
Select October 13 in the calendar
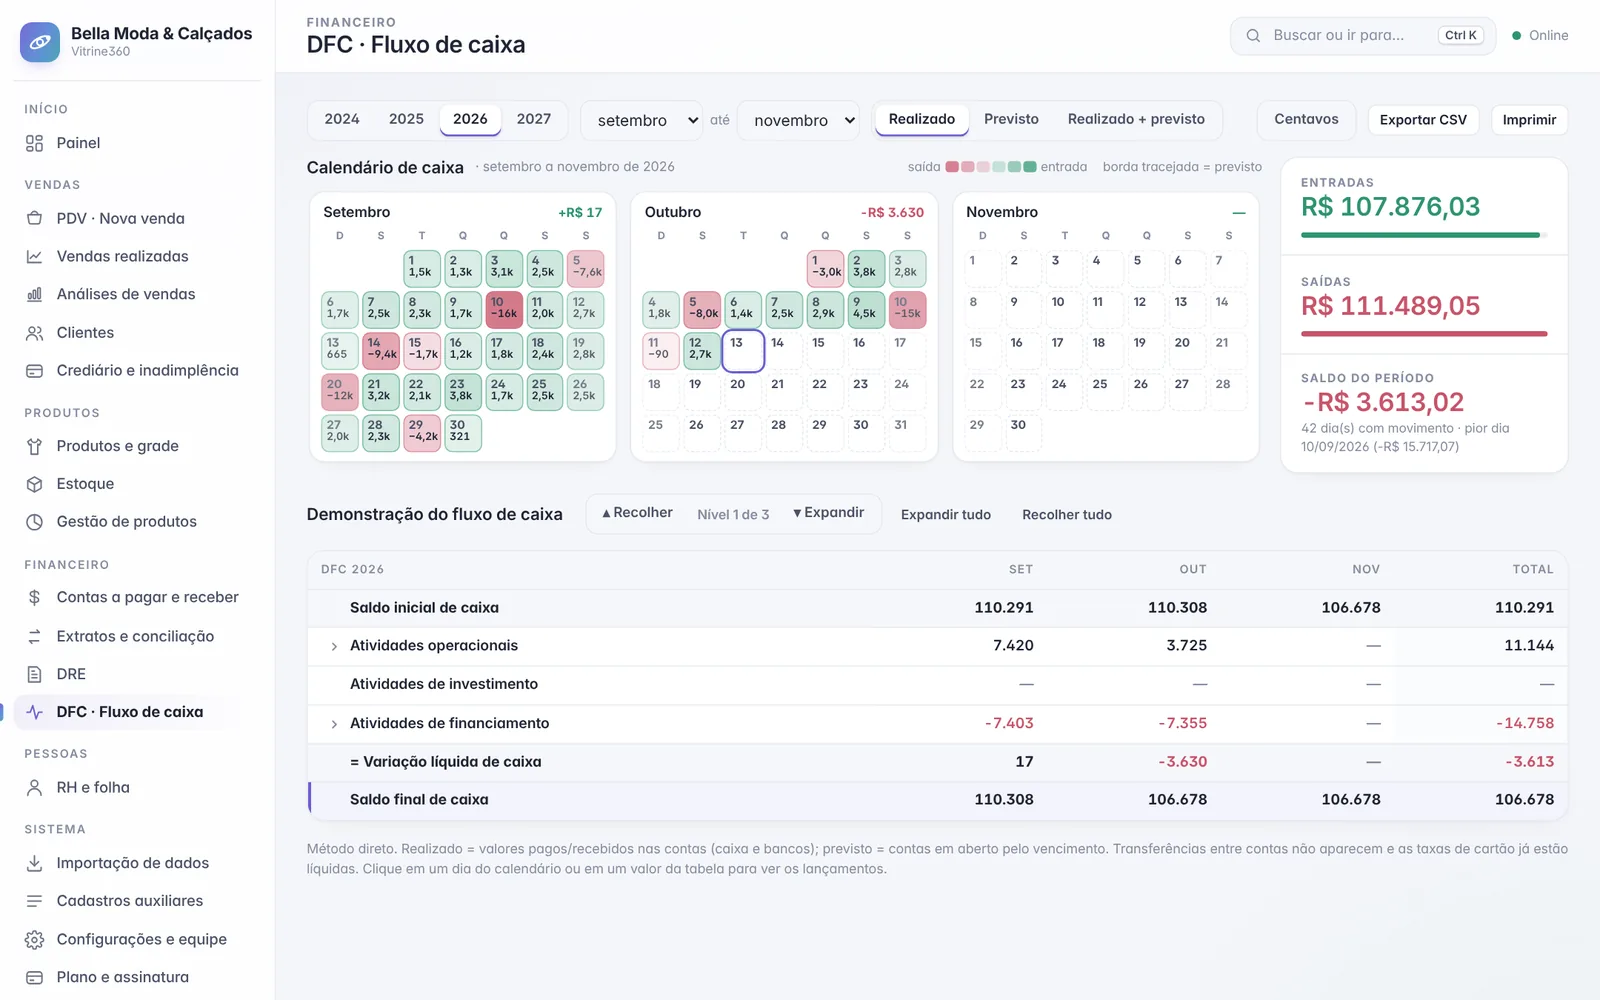click(743, 351)
